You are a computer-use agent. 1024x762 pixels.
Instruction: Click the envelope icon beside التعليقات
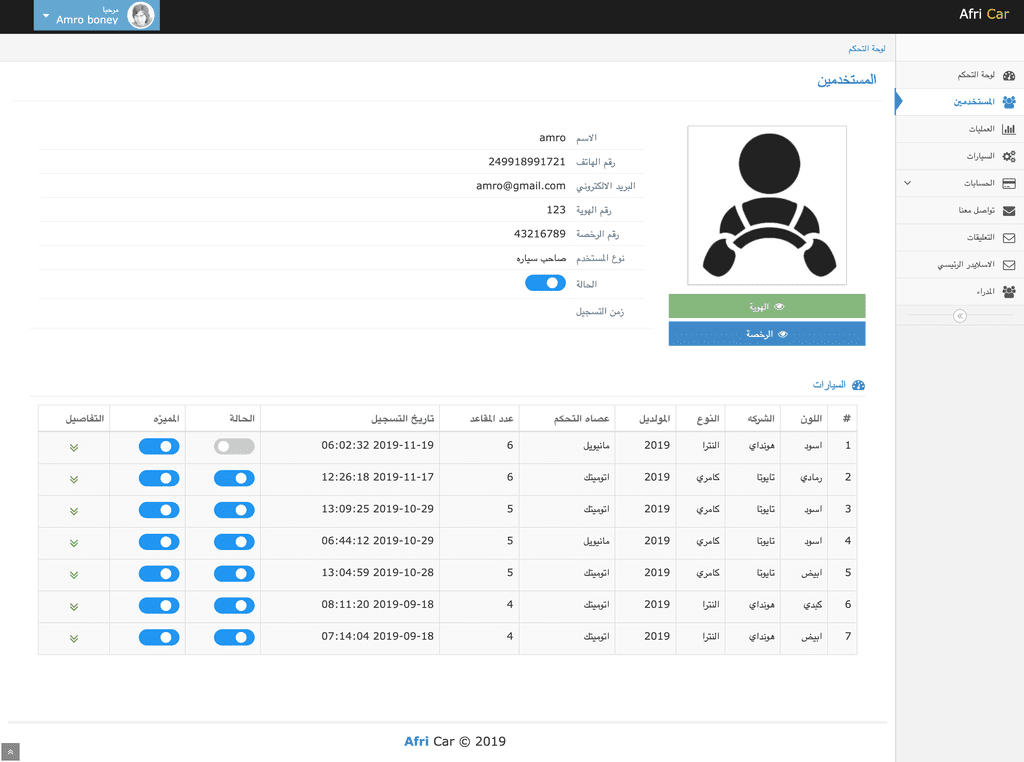(1009, 238)
